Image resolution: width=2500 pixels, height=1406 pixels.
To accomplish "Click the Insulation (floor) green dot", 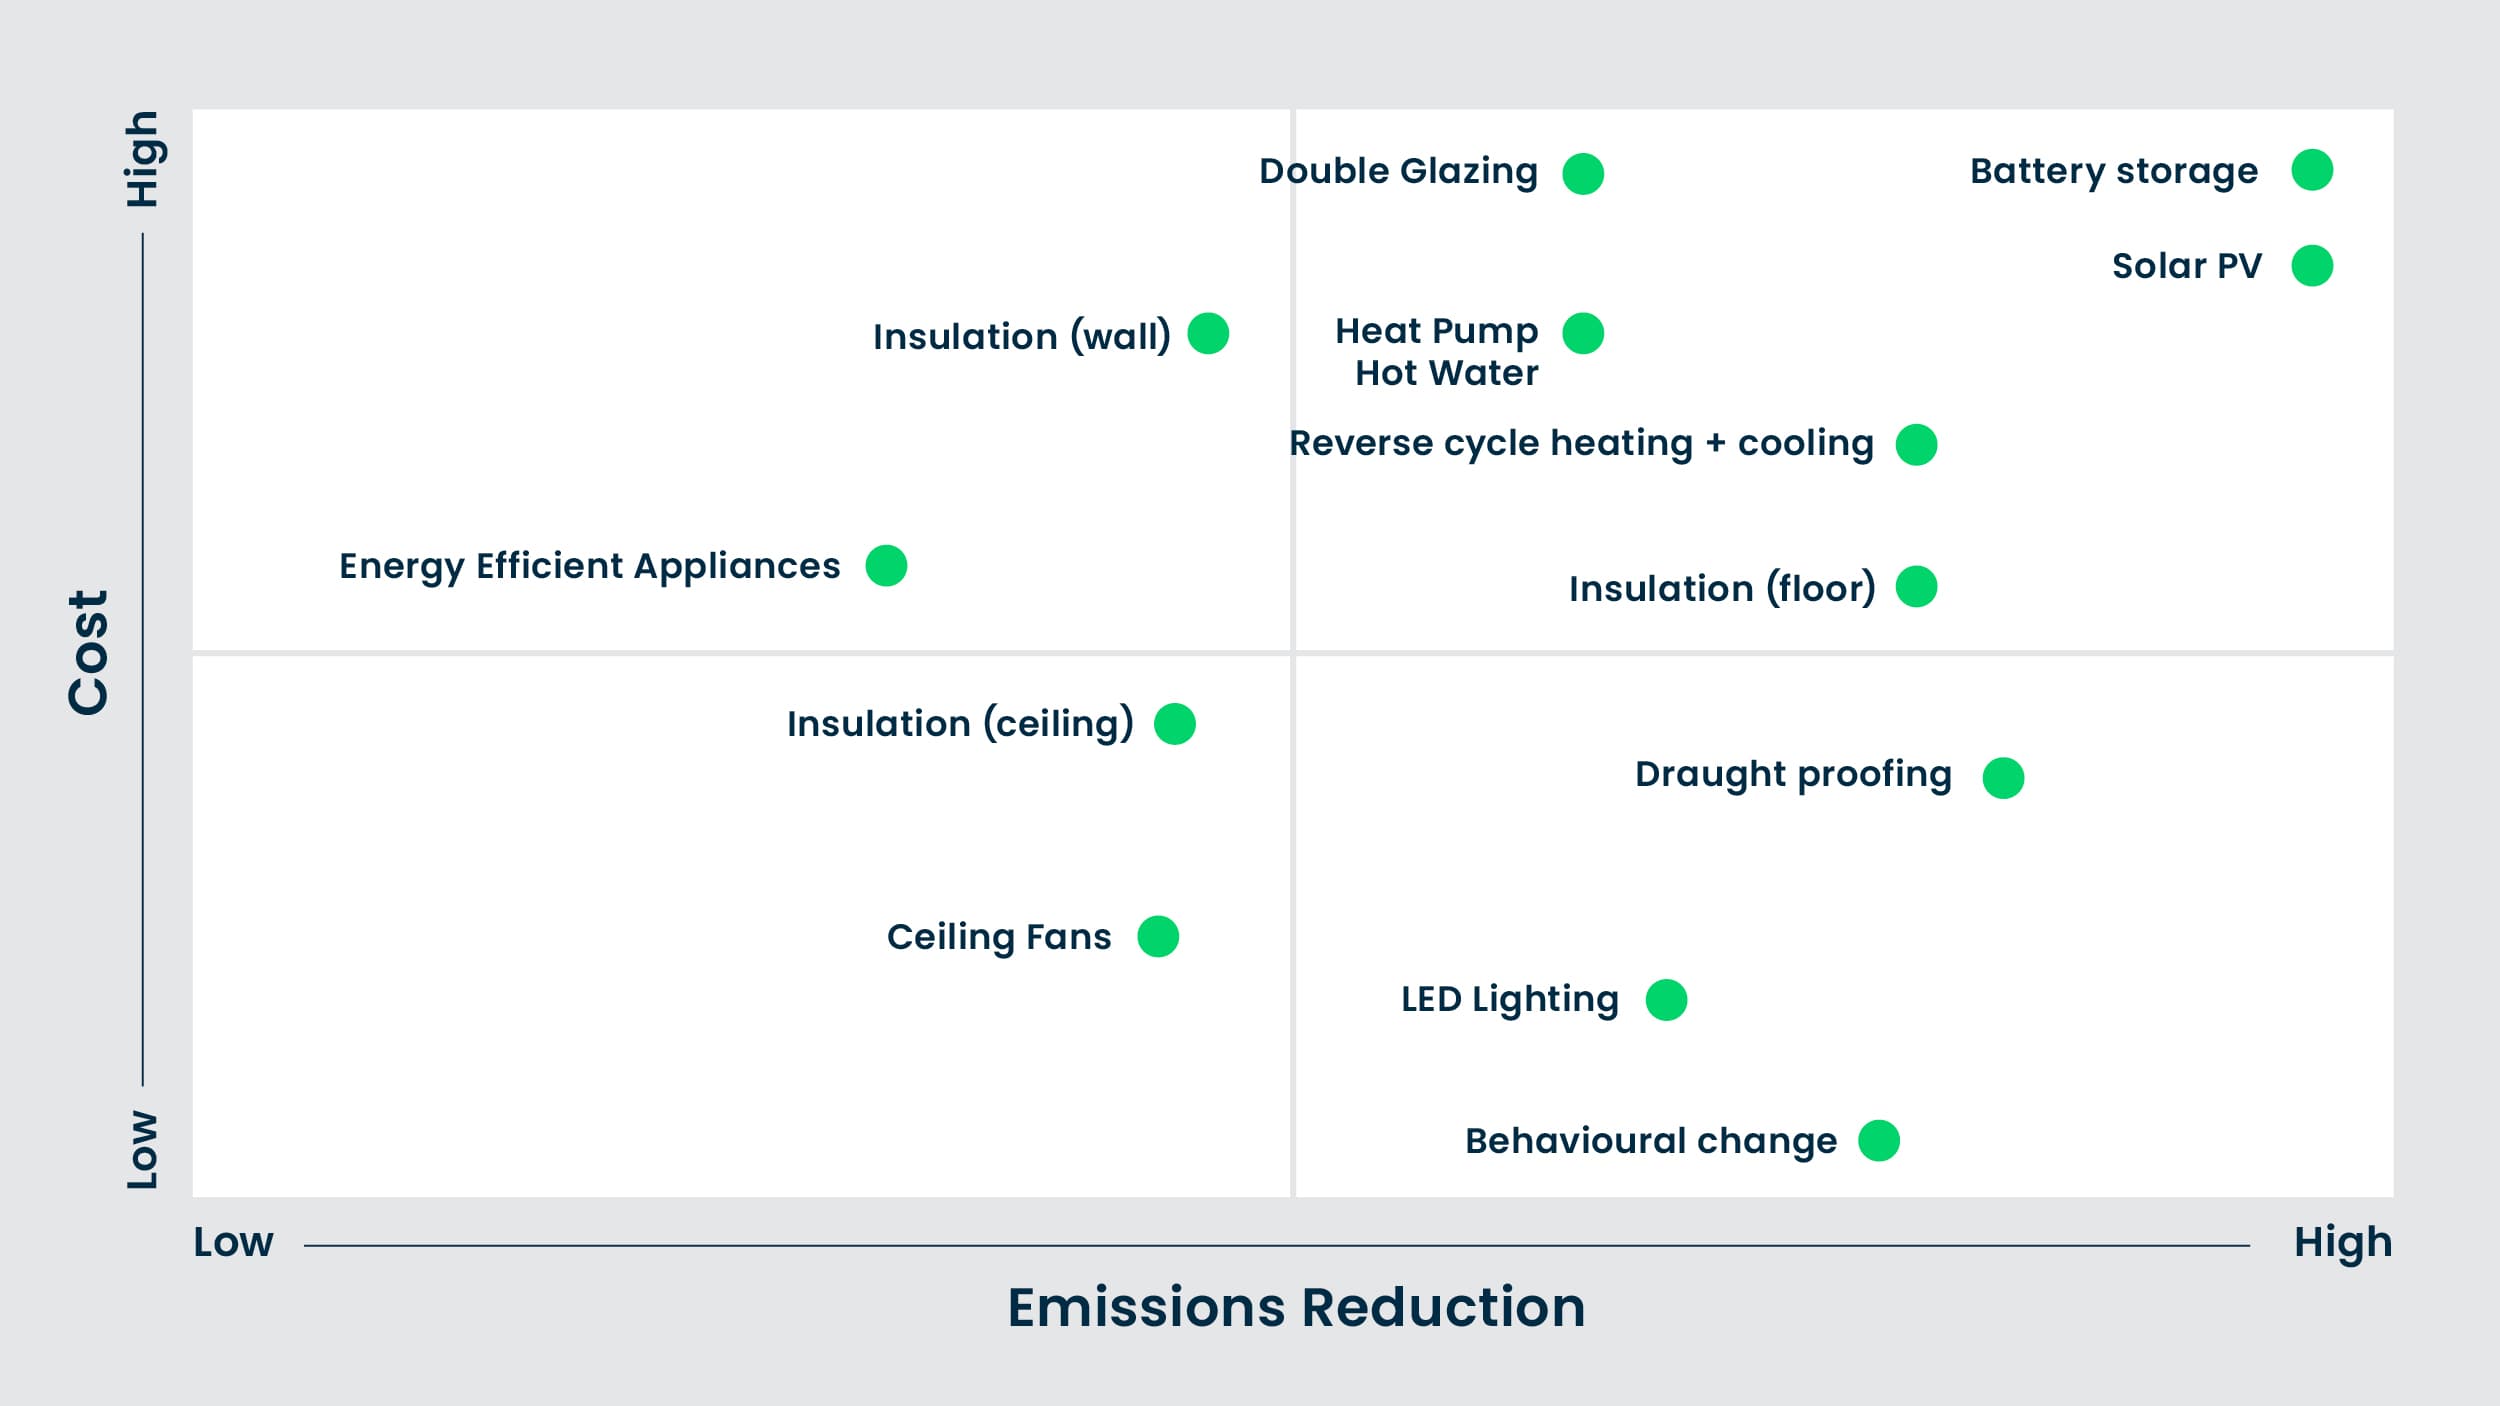I will click(1916, 587).
